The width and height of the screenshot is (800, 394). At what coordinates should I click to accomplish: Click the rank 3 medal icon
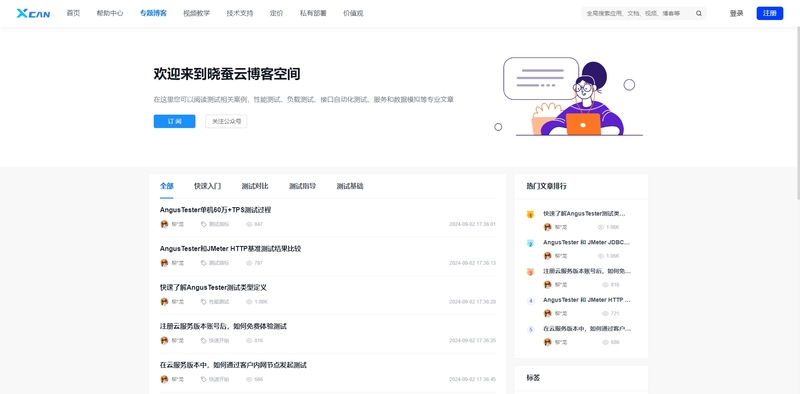click(530, 272)
